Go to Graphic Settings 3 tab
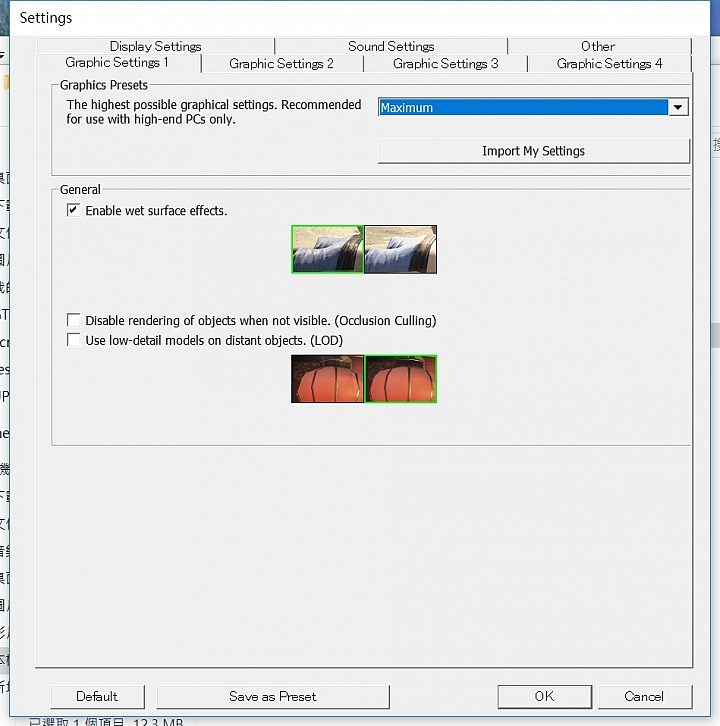Image resolution: width=720 pixels, height=726 pixels. tap(445, 63)
